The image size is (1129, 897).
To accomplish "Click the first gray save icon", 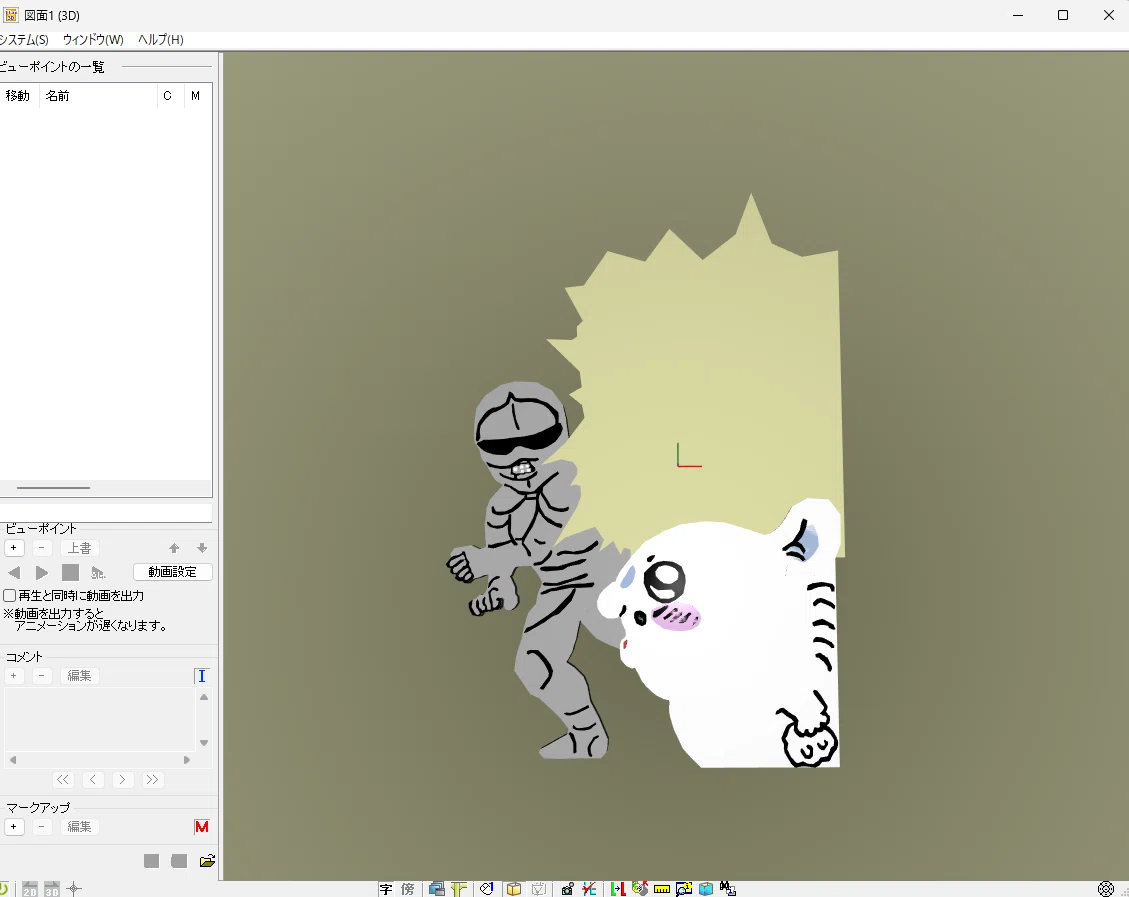I will pos(151,861).
